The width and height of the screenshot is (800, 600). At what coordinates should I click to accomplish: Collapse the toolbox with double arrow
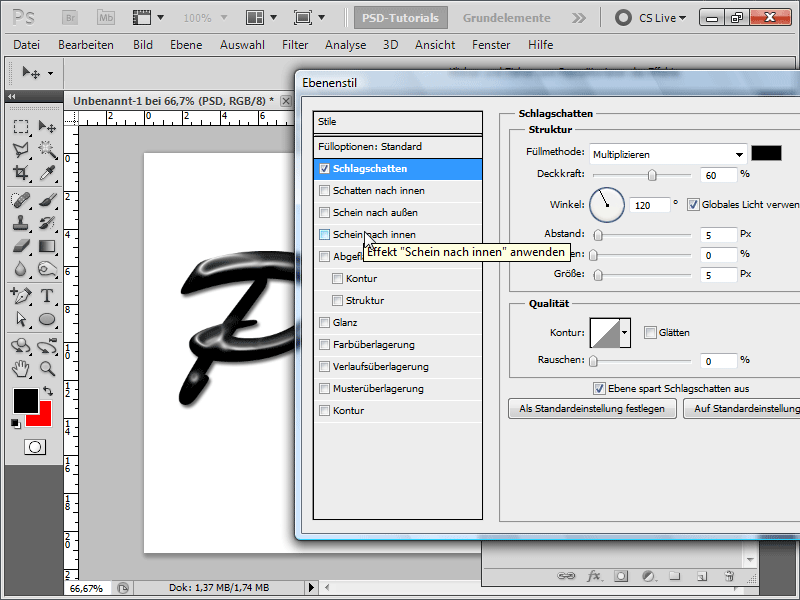pyautogui.click(x=11, y=96)
